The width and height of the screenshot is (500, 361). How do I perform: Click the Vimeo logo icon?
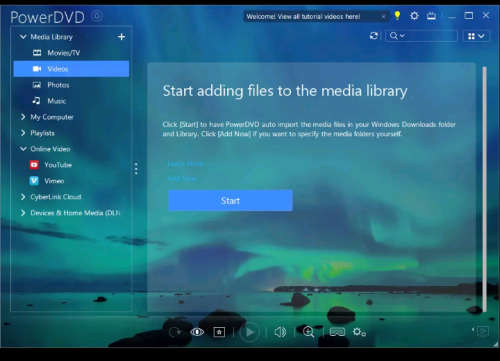pos(34,181)
